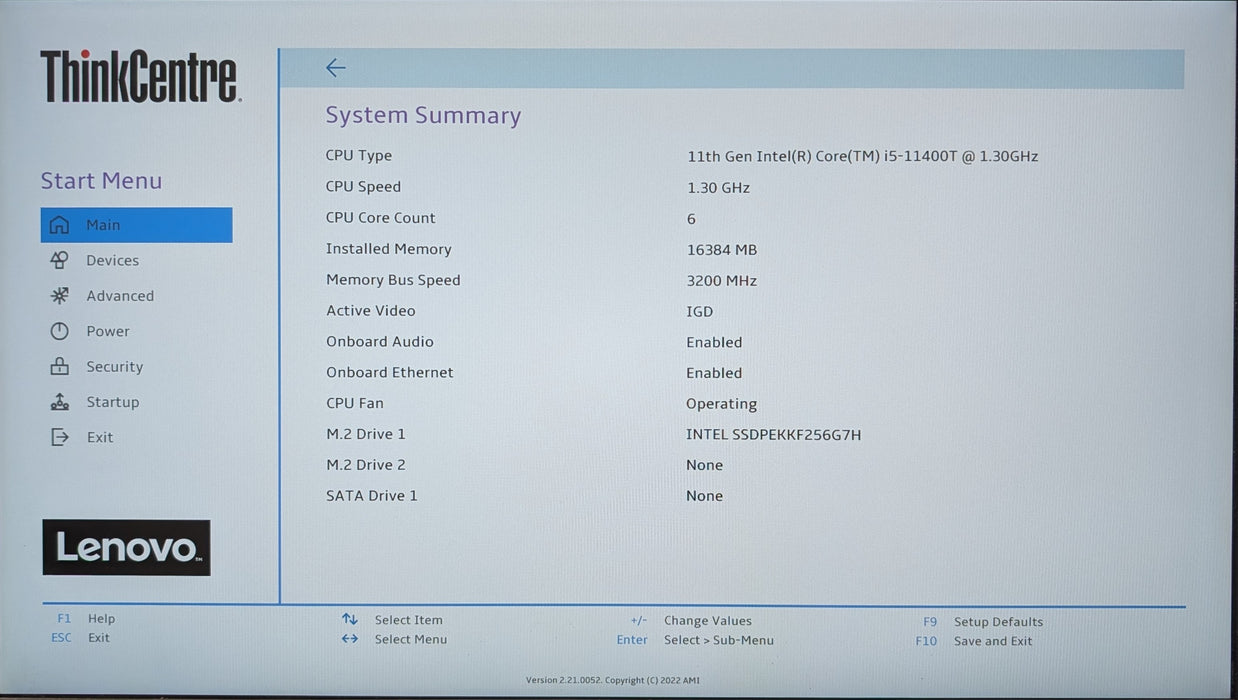Click the Devices shapes icon
The width and height of the screenshot is (1238, 700).
pyautogui.click(x=60, y=260)
